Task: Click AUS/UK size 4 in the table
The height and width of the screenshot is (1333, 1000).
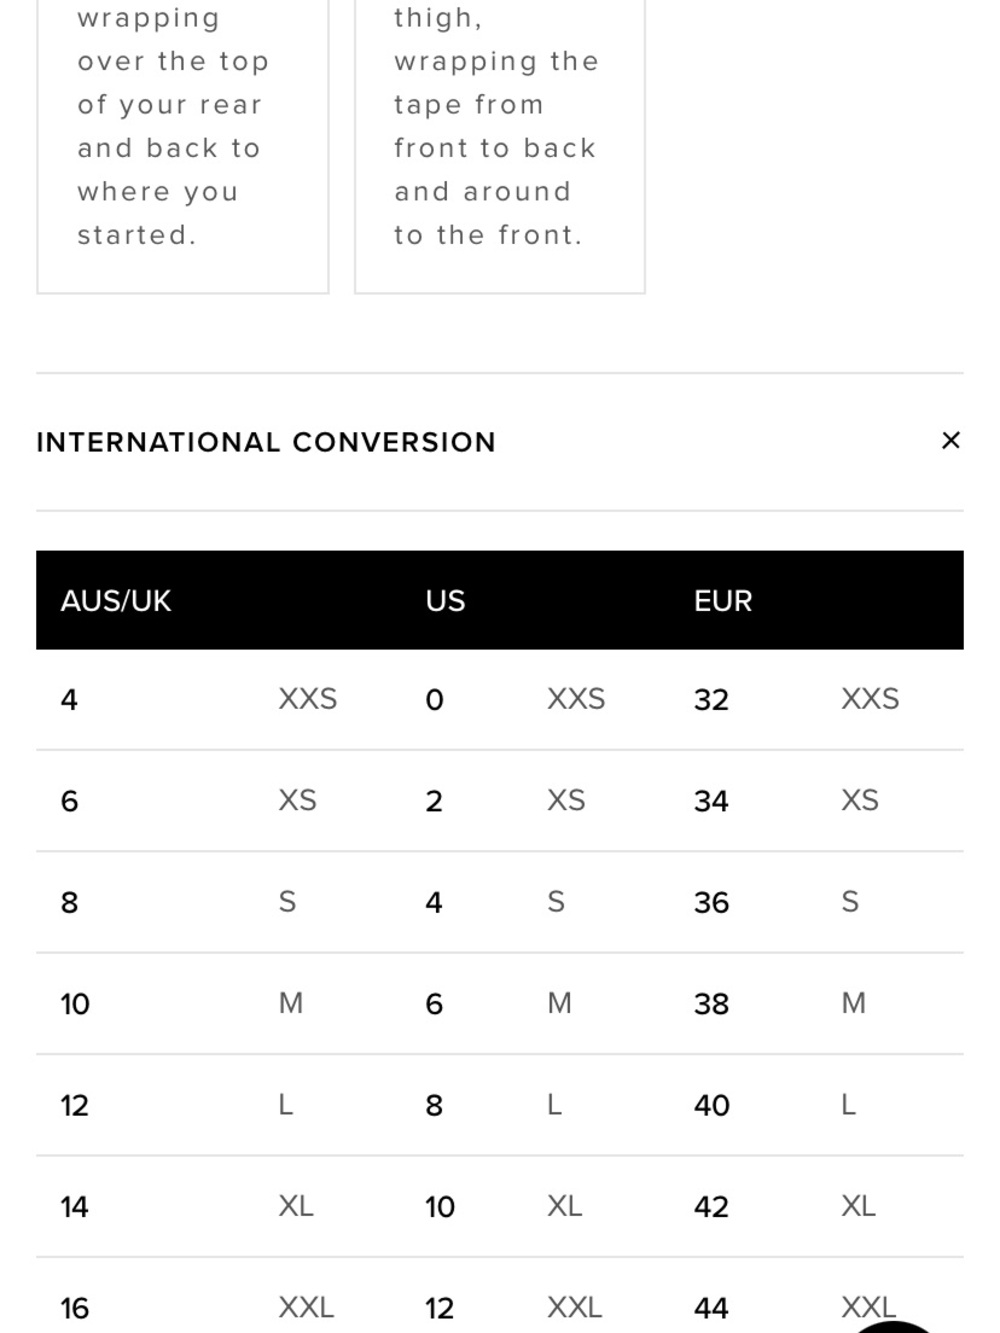Action: click(x=69, y=699)
